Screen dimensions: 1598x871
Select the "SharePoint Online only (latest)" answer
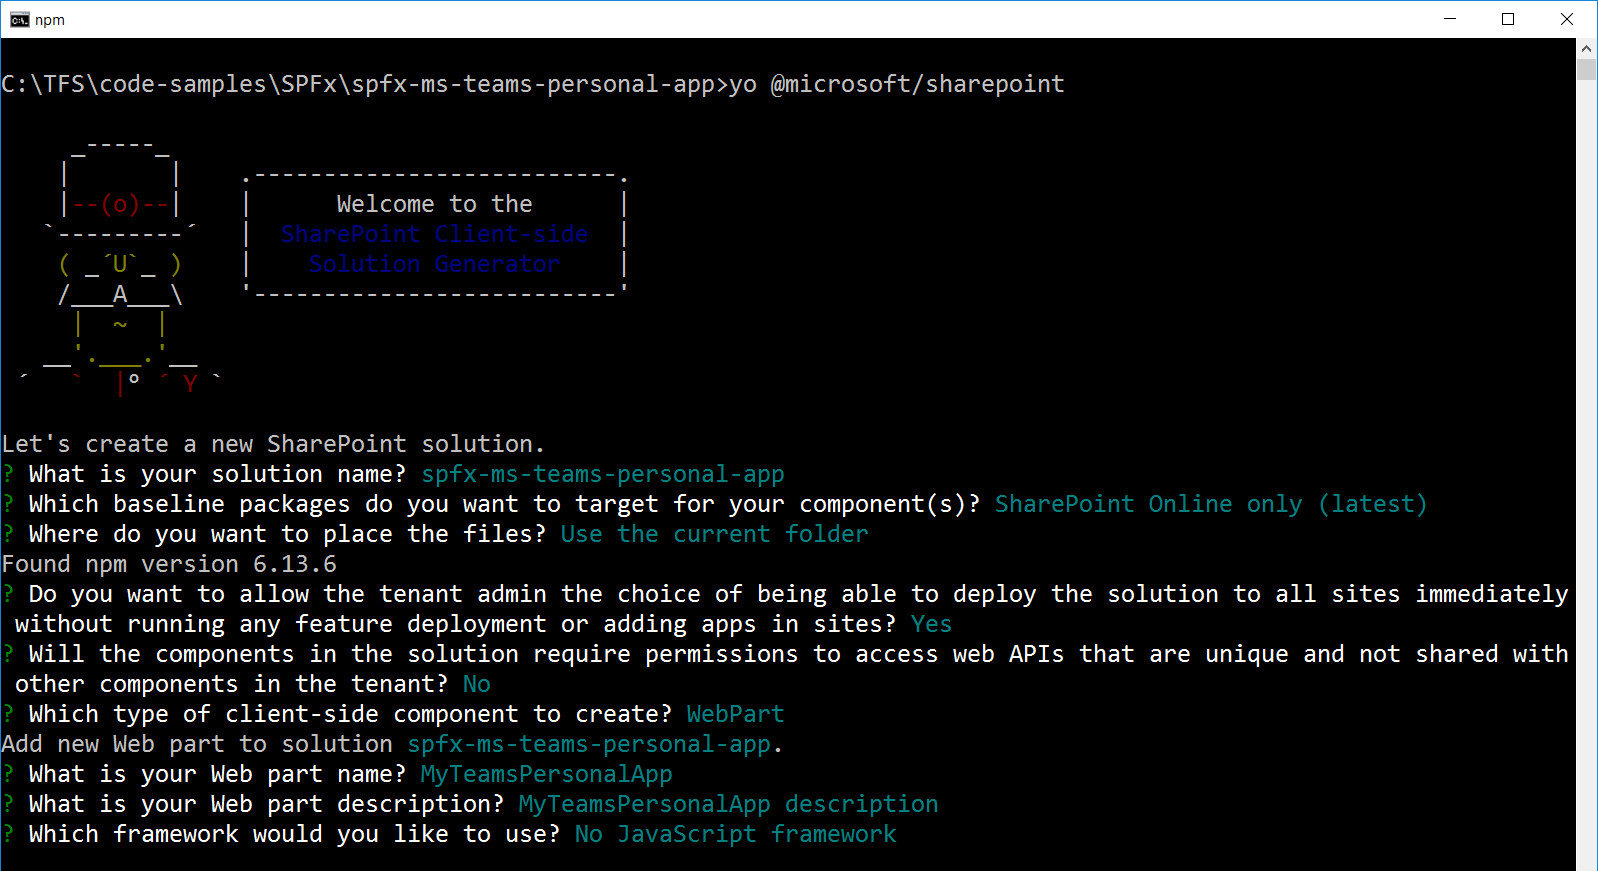tap(1210, 504)
